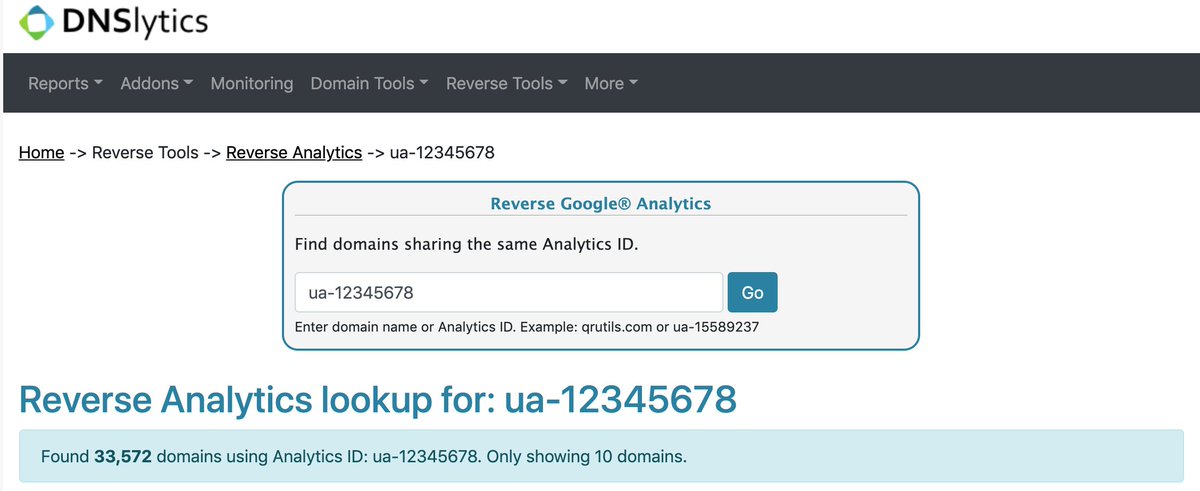
Task: Click the Go button
Action: tap(752, 292)
